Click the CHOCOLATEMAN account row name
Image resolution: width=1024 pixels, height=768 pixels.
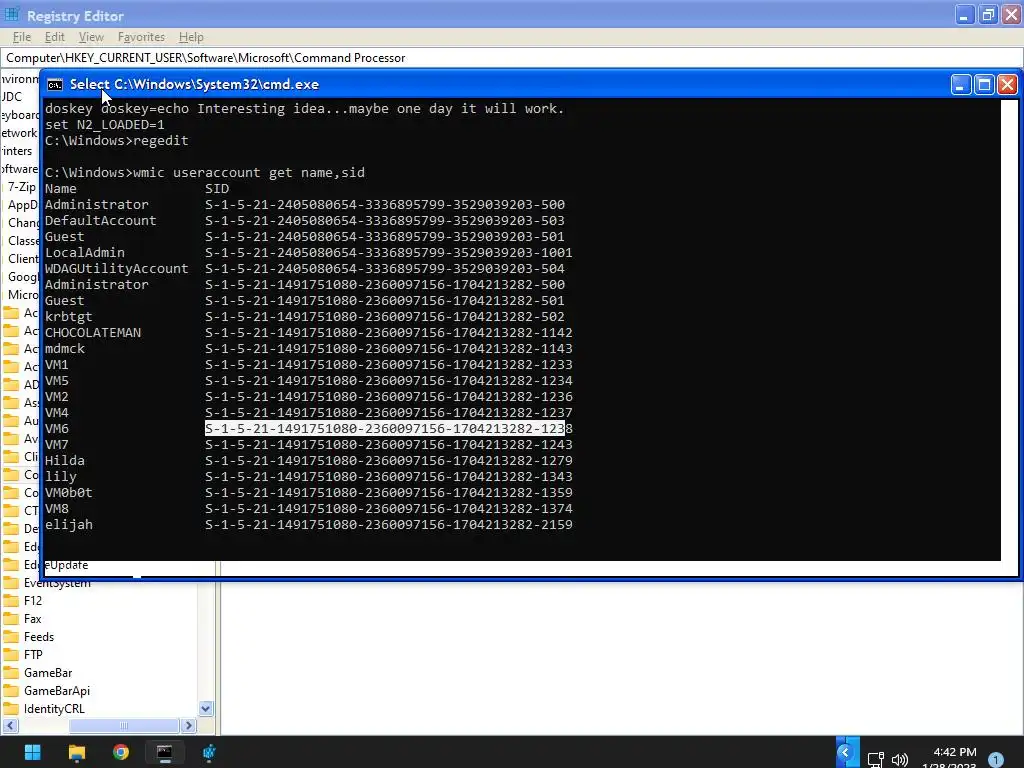pyautogui.click(x=93, y=333)
